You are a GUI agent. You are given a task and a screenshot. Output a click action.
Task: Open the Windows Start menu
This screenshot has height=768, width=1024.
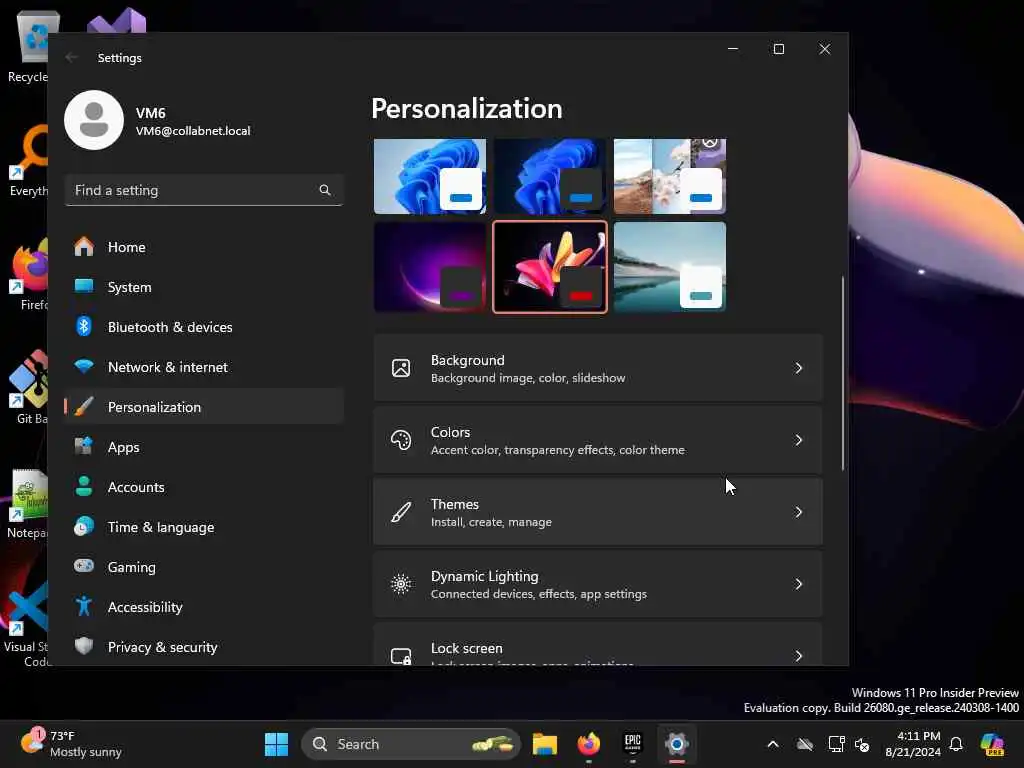pyautogui.click(x=276, y=744)
